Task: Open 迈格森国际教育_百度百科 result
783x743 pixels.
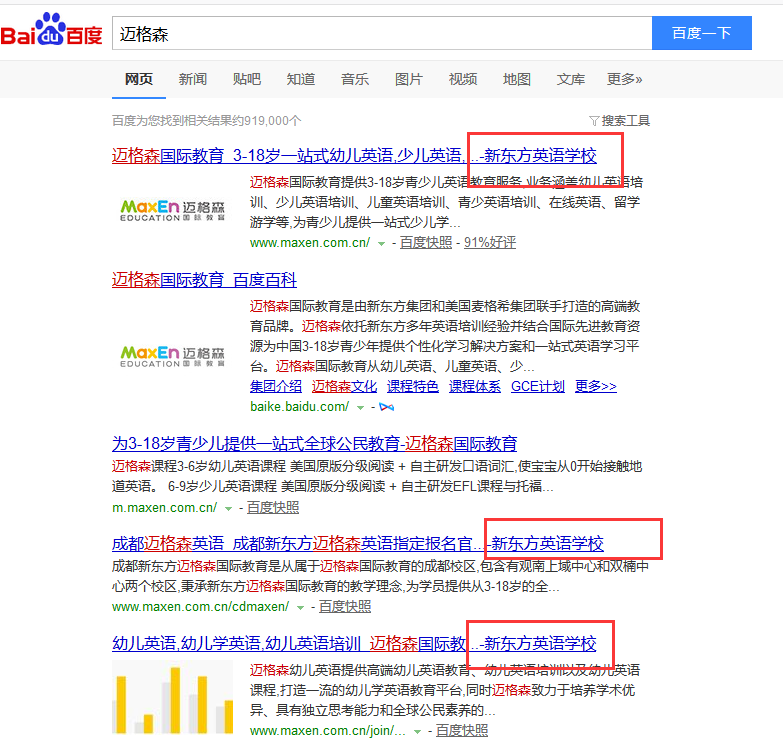Action: tap(204, 280)
